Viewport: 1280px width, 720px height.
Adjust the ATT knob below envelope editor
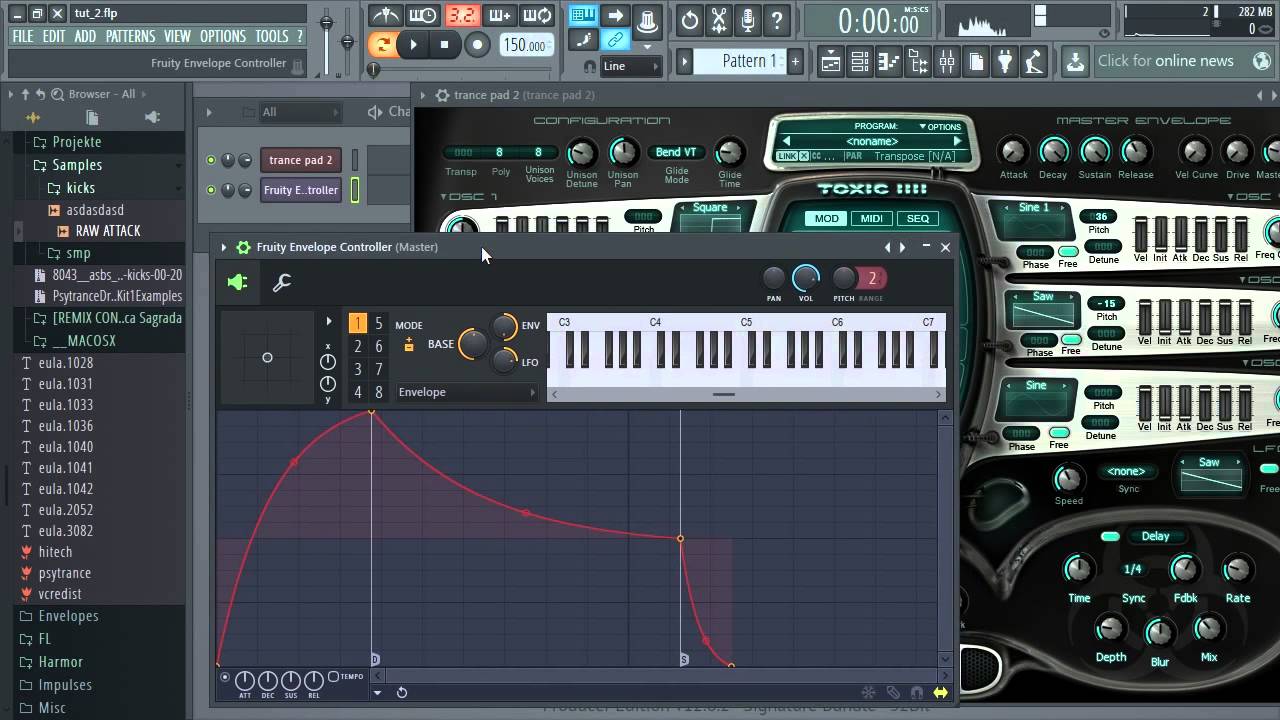(245, 681)
